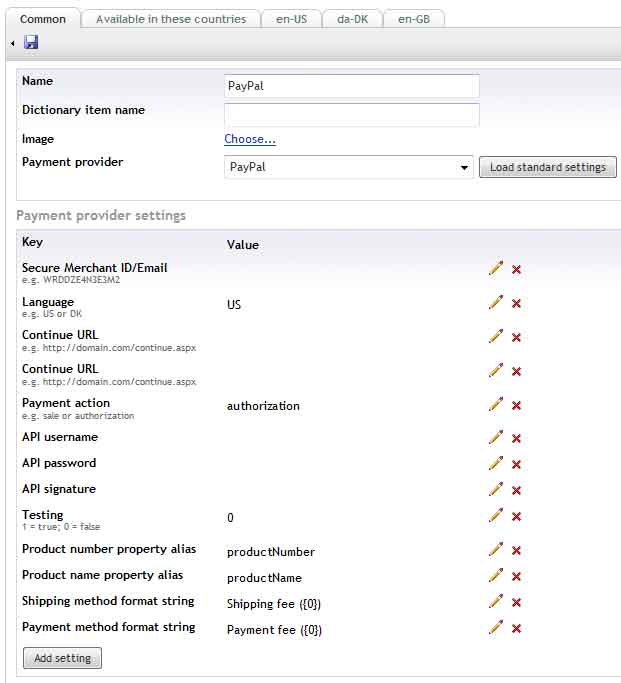This screenshot has width=621, height=683.
Task: Delete the API password setting
Action: coord(516,464)
